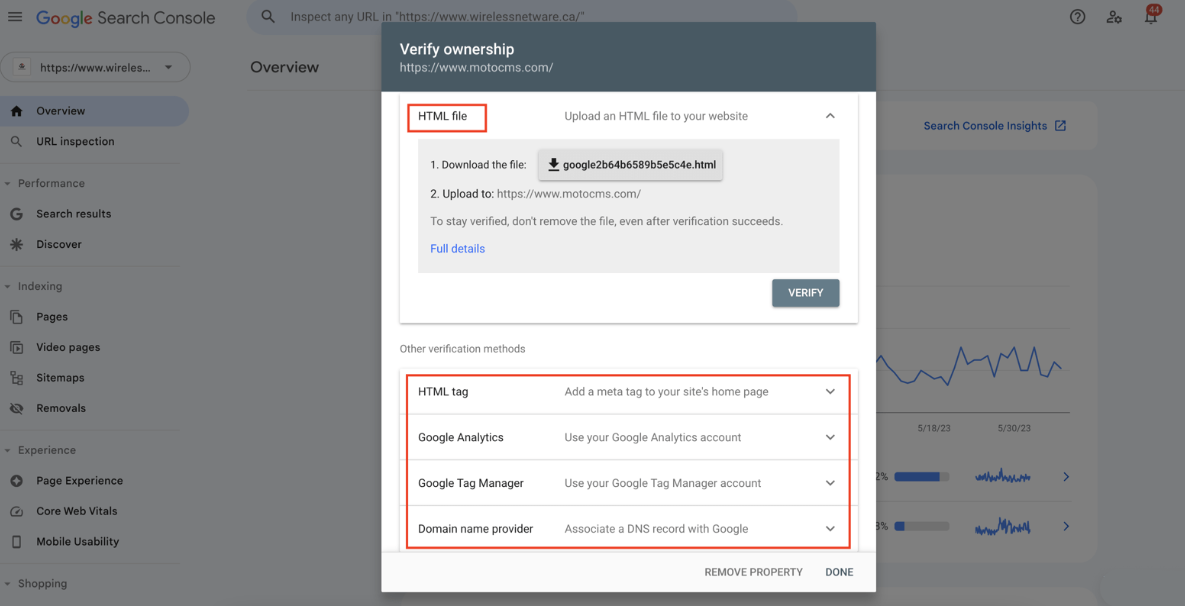The height and width of the screenshot is (607, 1185).
Task: Collapse the HTML file verification section
Action: pos(829,116)
